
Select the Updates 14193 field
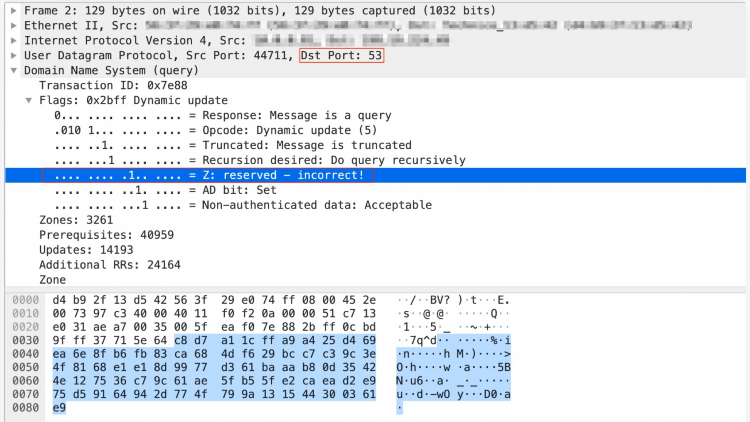pyautogui.click(x=86, y=250)
